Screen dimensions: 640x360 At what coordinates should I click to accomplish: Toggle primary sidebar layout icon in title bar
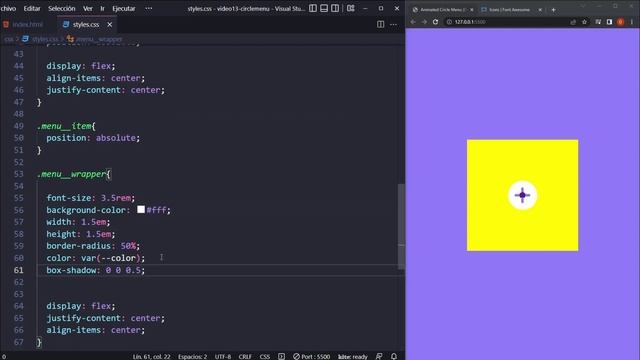(x=313, y=8)
